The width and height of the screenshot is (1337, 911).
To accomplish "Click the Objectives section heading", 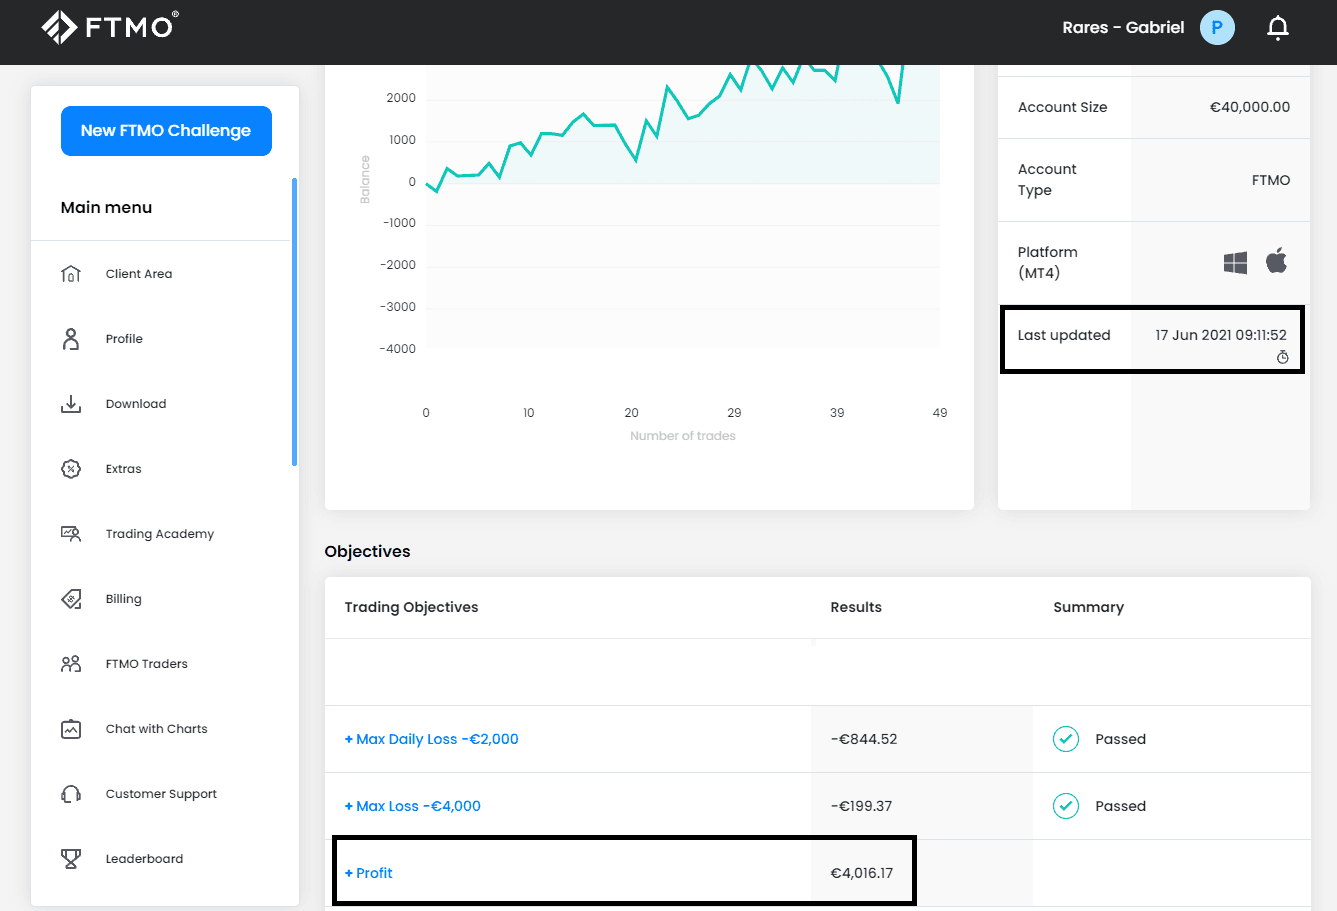I will tap(367, 552).
